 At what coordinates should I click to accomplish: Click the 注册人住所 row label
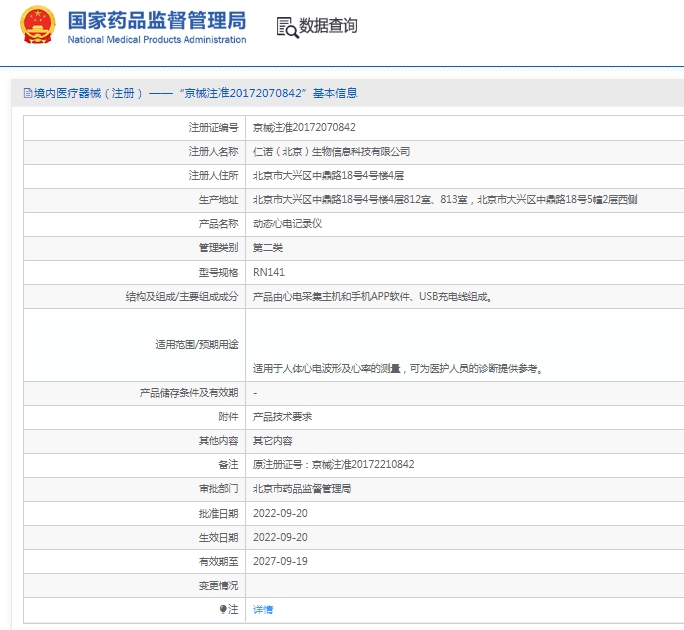(x=213, y=175)
